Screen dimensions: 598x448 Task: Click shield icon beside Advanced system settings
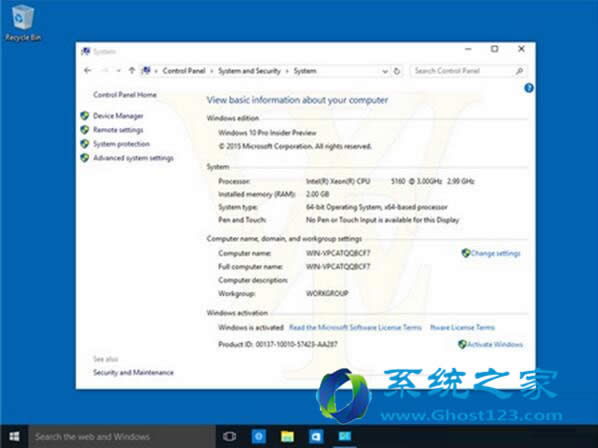click(x=85, y=158)
